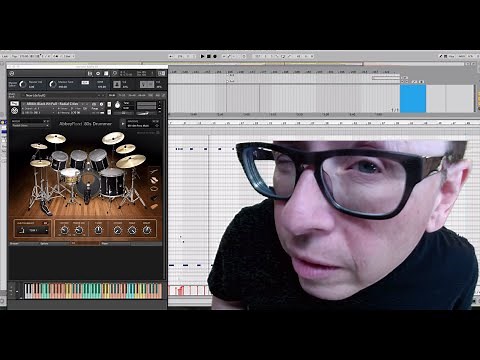Open the Mixer preset Radial Drive dropdown
This screenshot has height=360, width=480.
30,125
